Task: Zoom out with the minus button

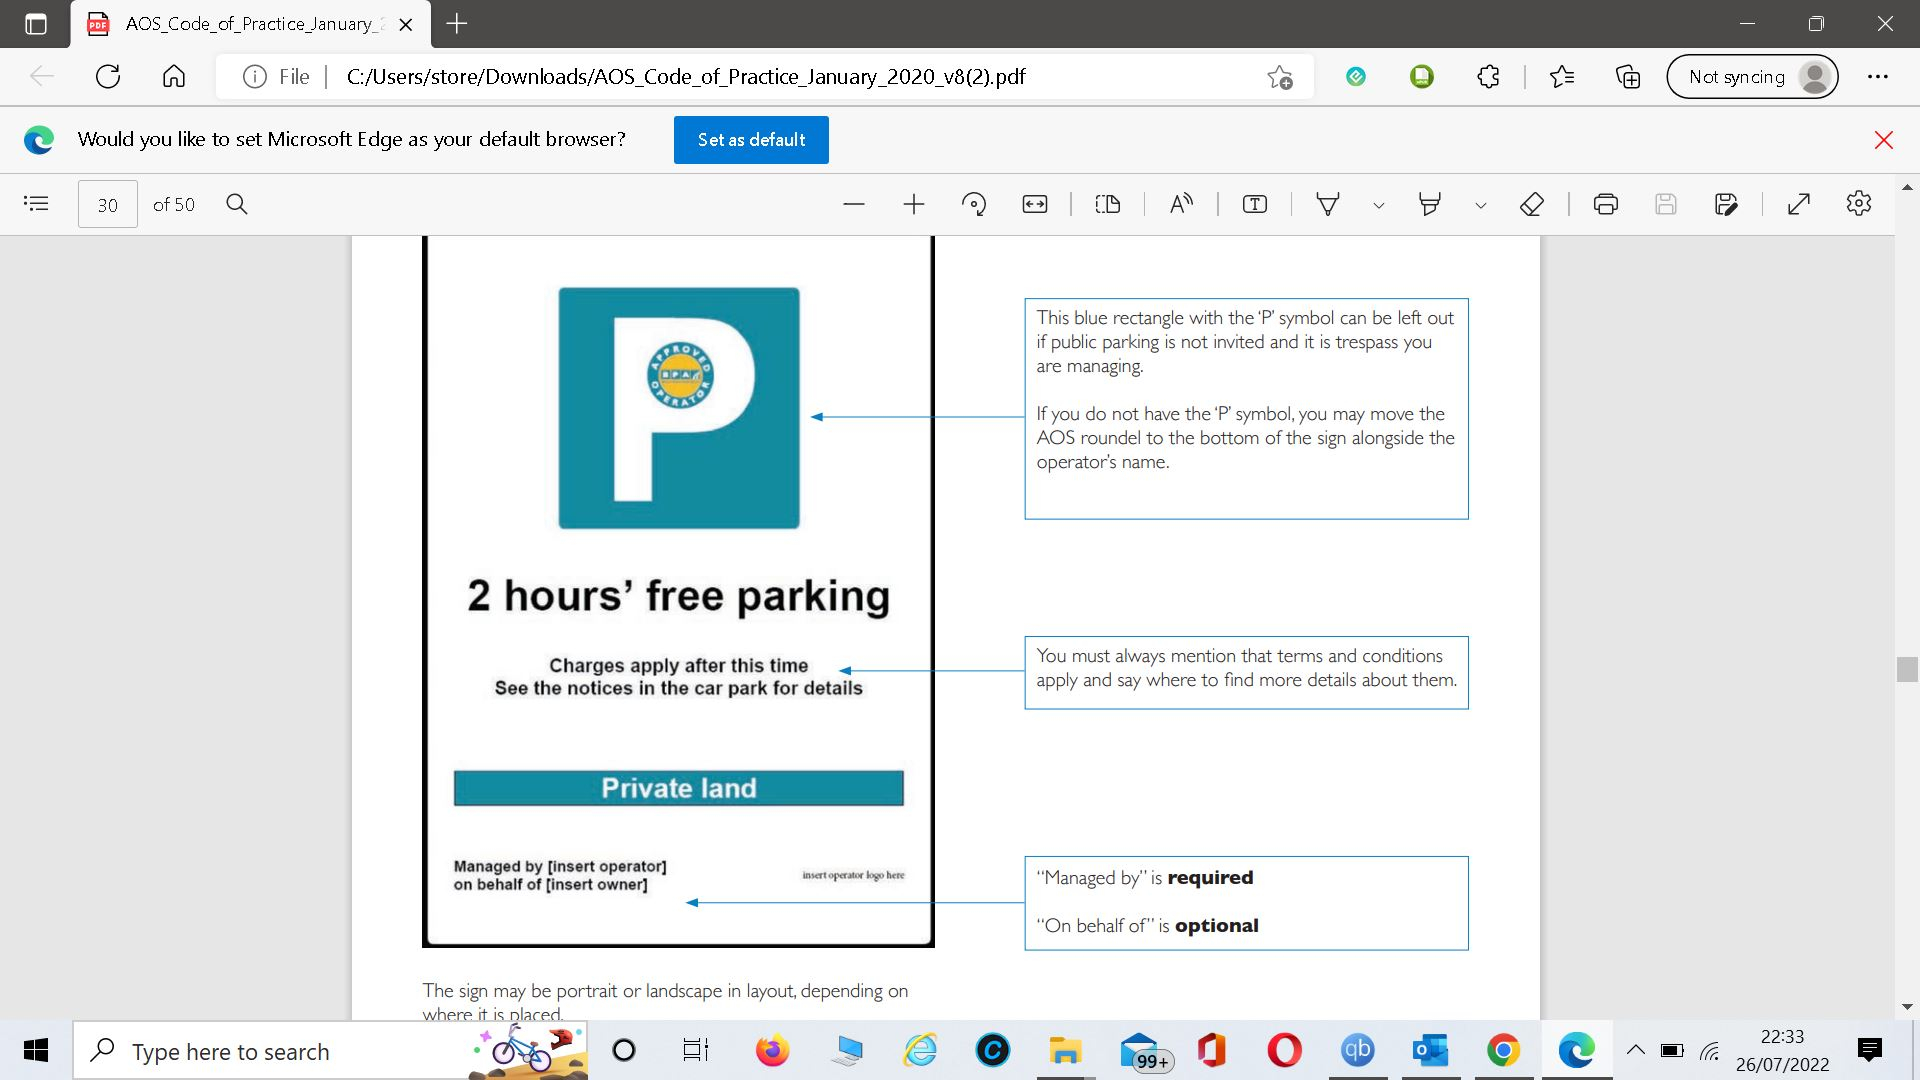Action: pyautogui.click(x=853, y=204)
